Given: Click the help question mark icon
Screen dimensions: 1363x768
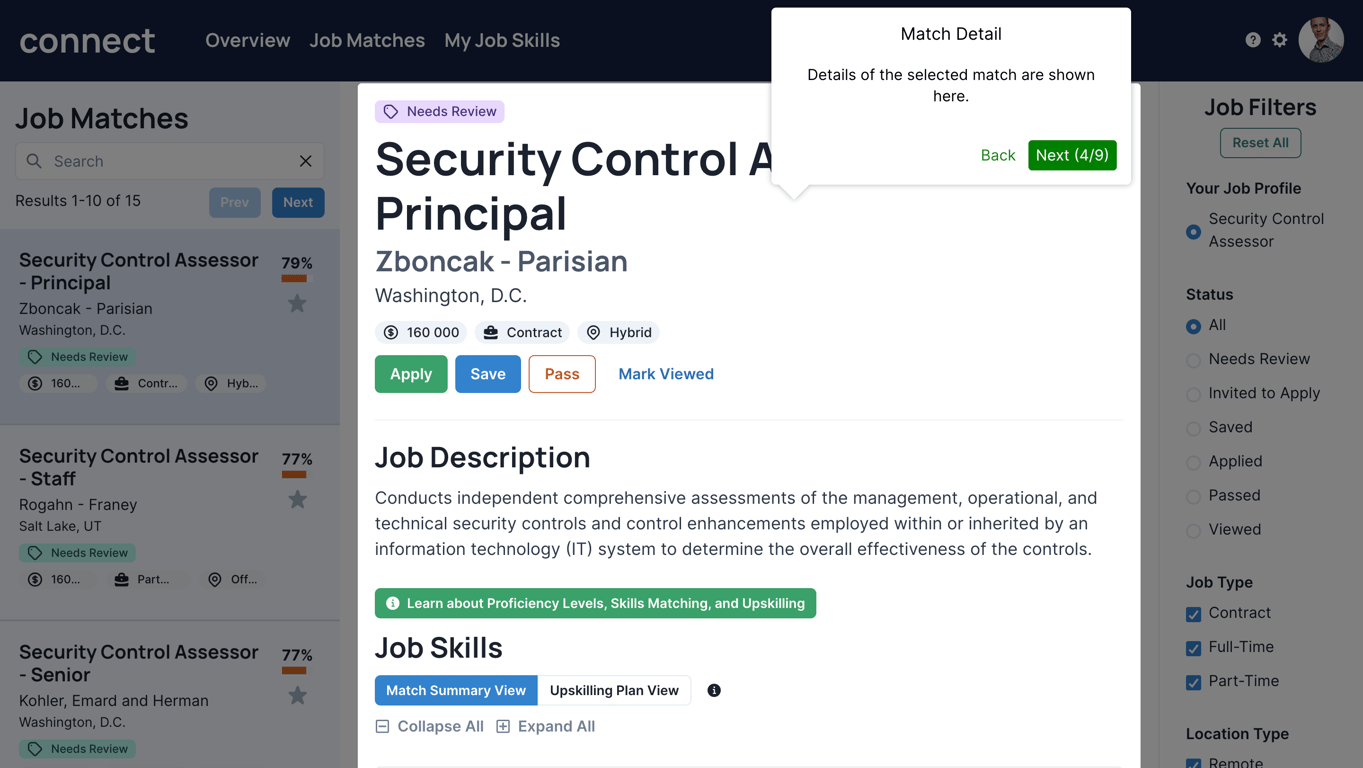Looking at the screenshot, I should click(1253, 40).
